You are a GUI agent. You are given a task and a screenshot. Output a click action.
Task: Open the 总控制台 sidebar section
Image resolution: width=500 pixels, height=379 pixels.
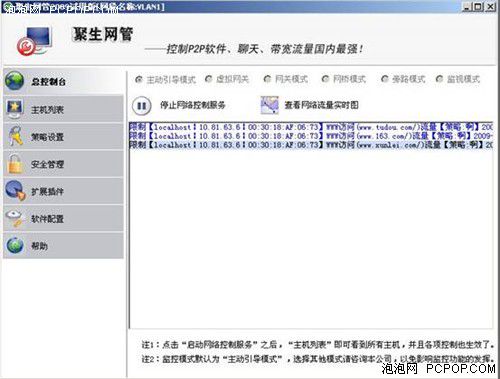coord(63,81)
